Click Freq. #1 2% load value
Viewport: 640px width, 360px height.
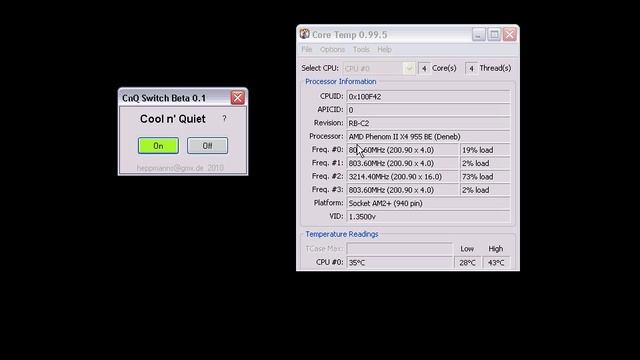485,163
